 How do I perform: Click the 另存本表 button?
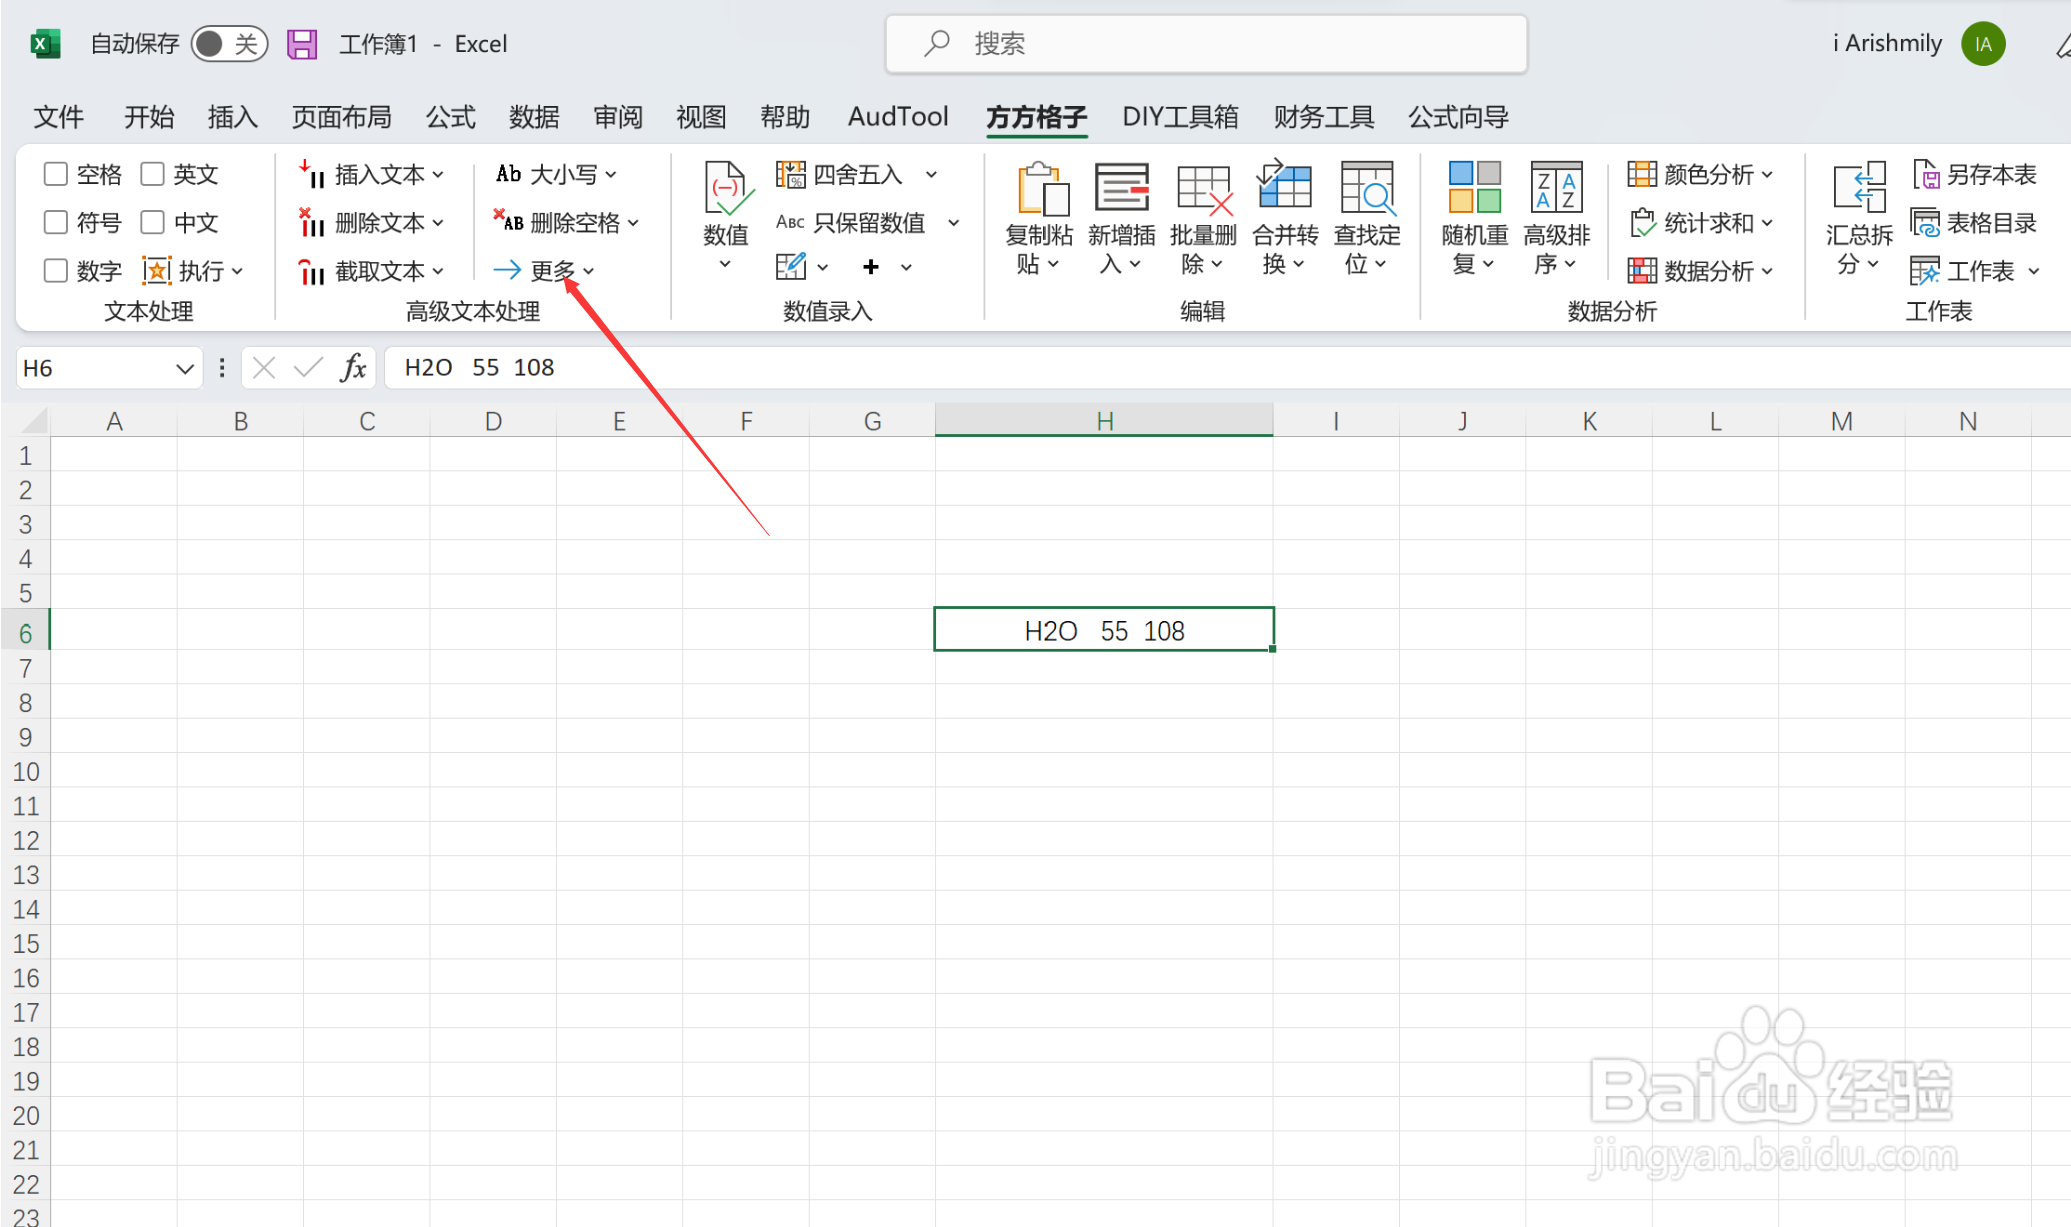coord(1974,175)
